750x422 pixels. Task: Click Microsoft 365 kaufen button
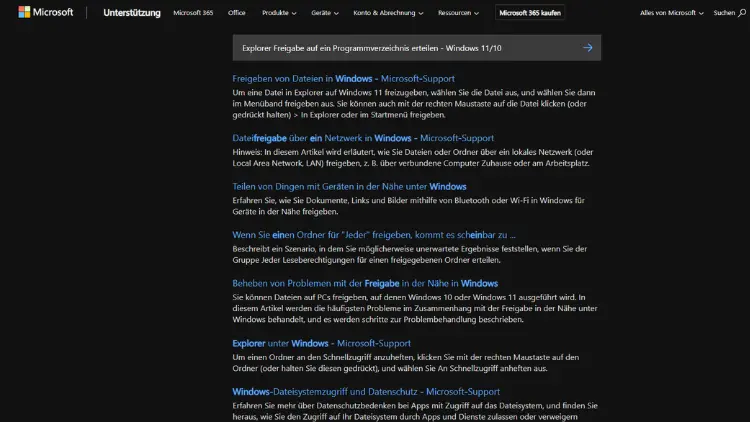pos(530,13)
